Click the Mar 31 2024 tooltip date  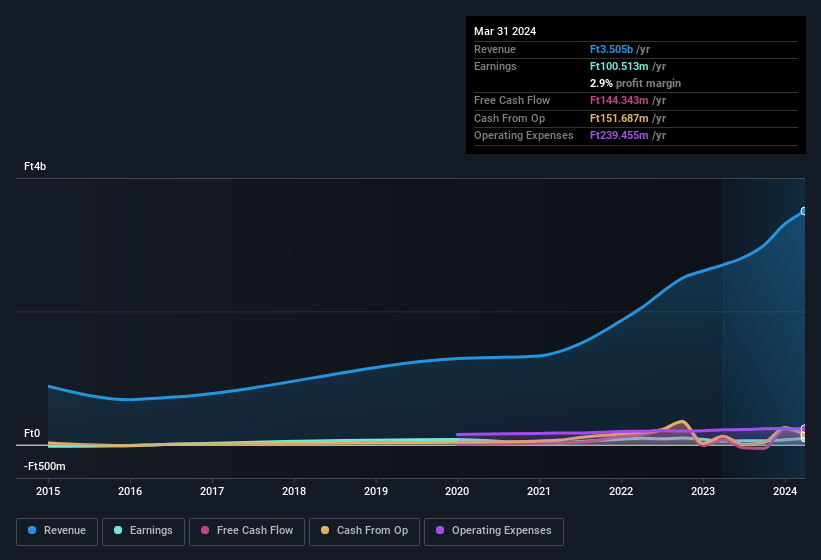pos(505,31)
